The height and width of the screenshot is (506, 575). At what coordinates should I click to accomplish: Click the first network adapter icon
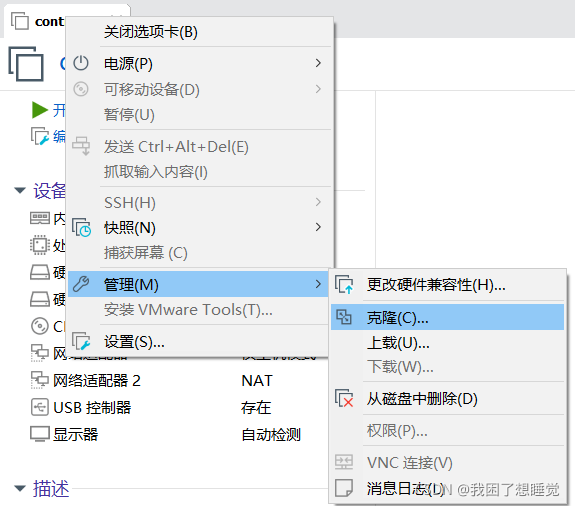tap(40, 353)
